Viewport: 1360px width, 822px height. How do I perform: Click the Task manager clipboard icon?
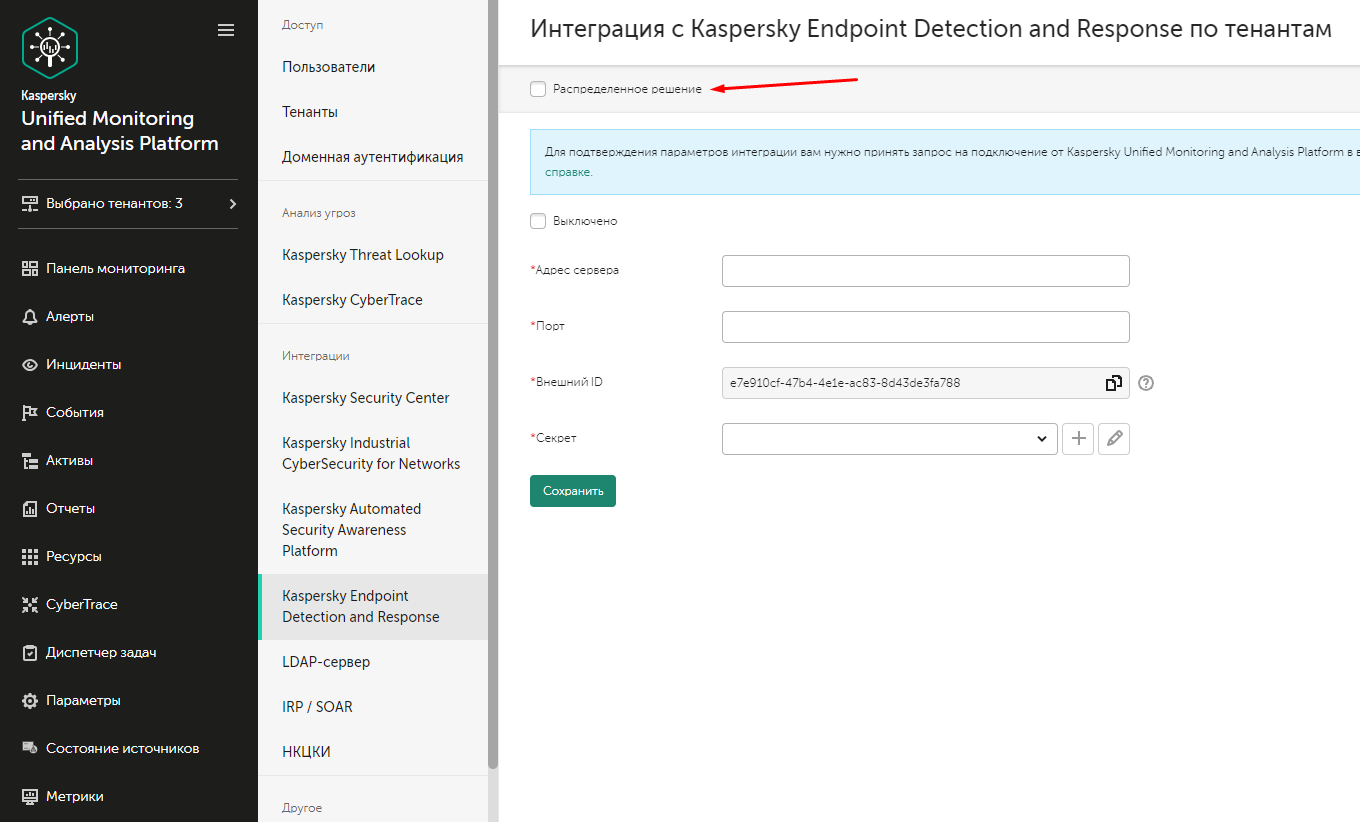click(30, 652)
